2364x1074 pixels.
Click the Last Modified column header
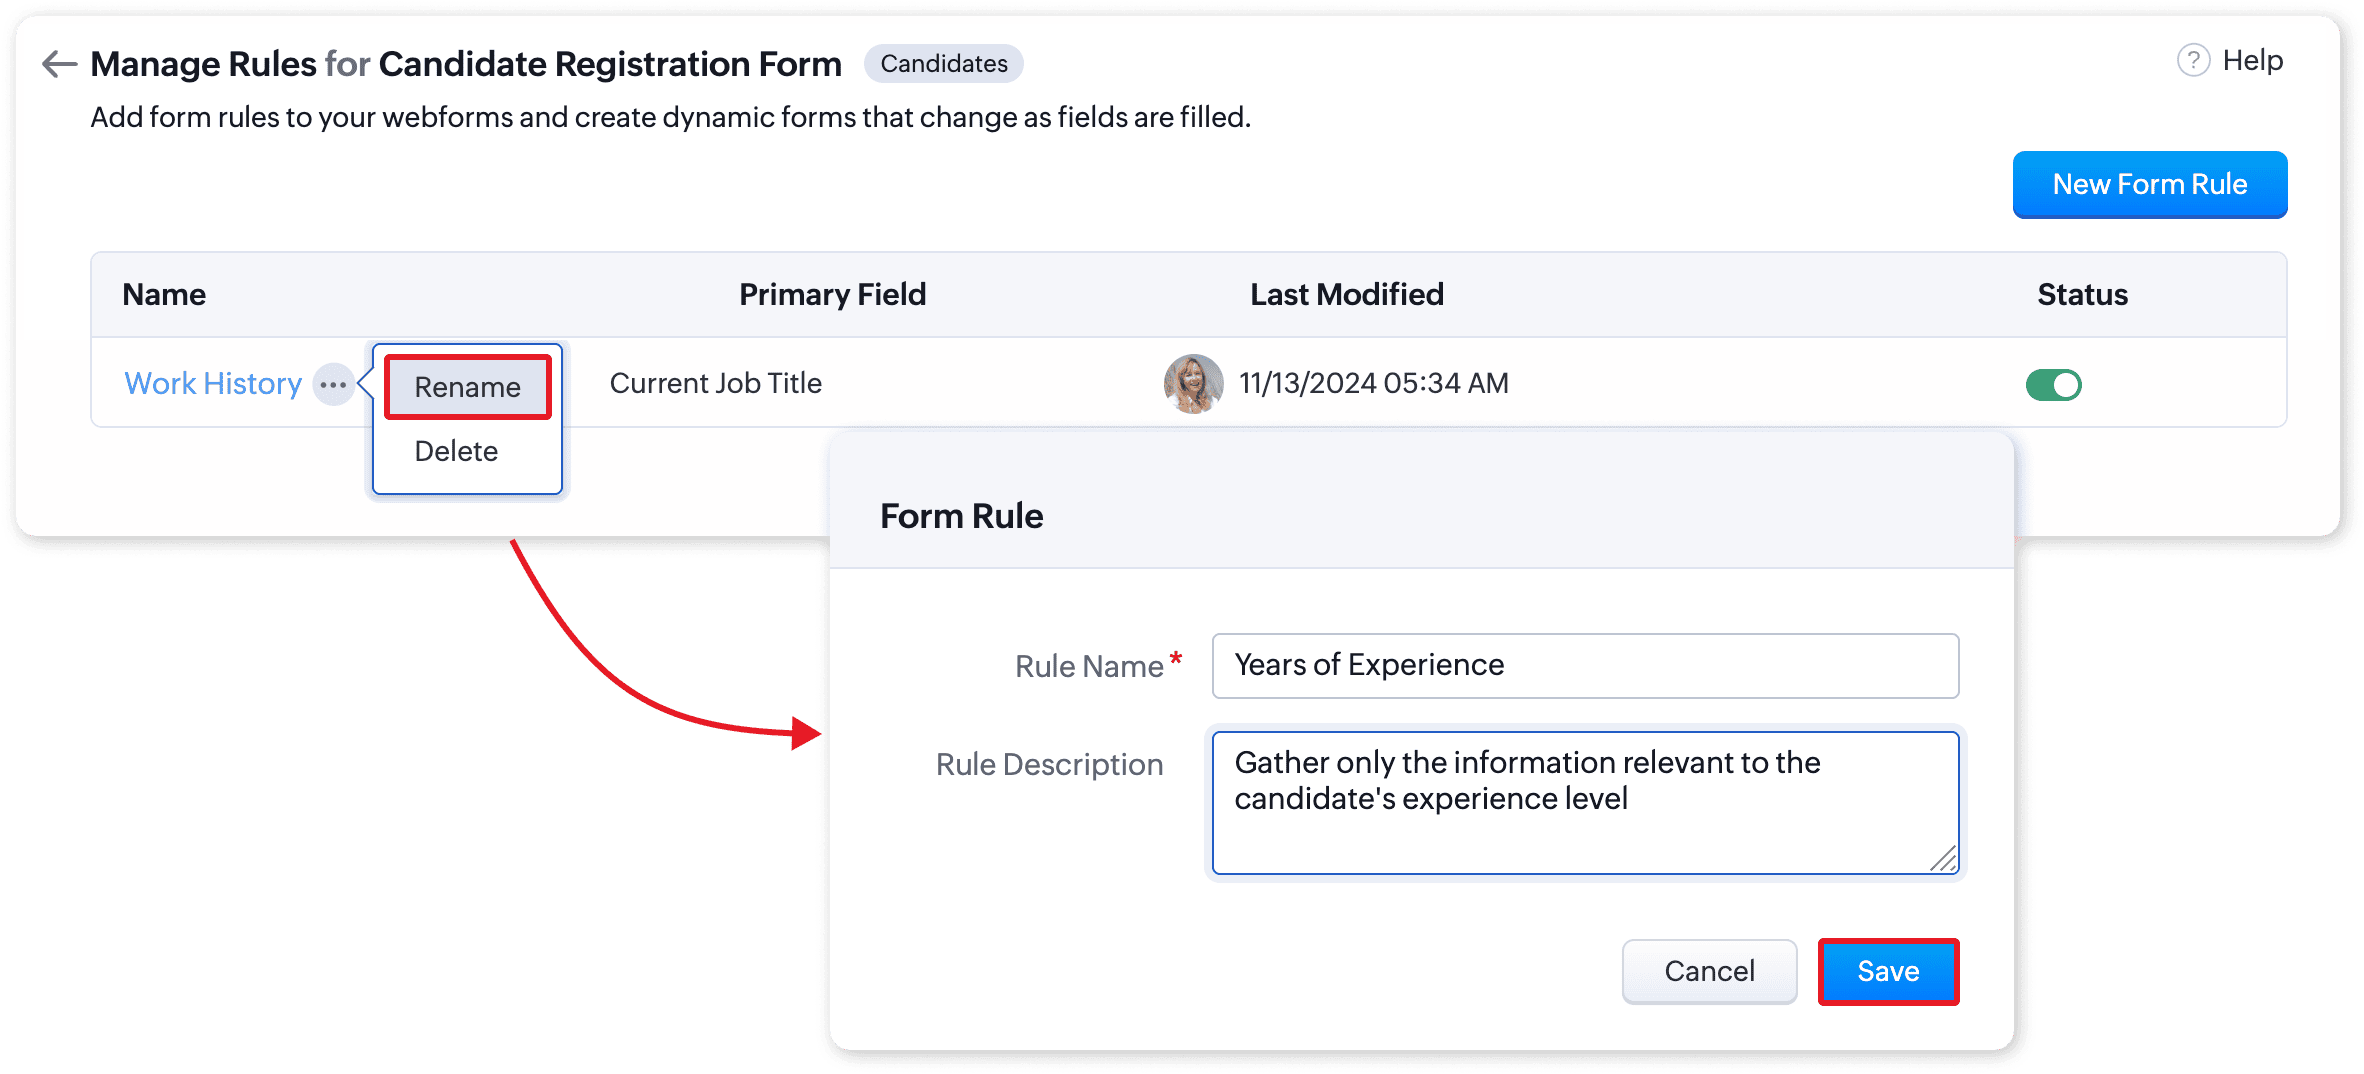tap(1346, 295)
